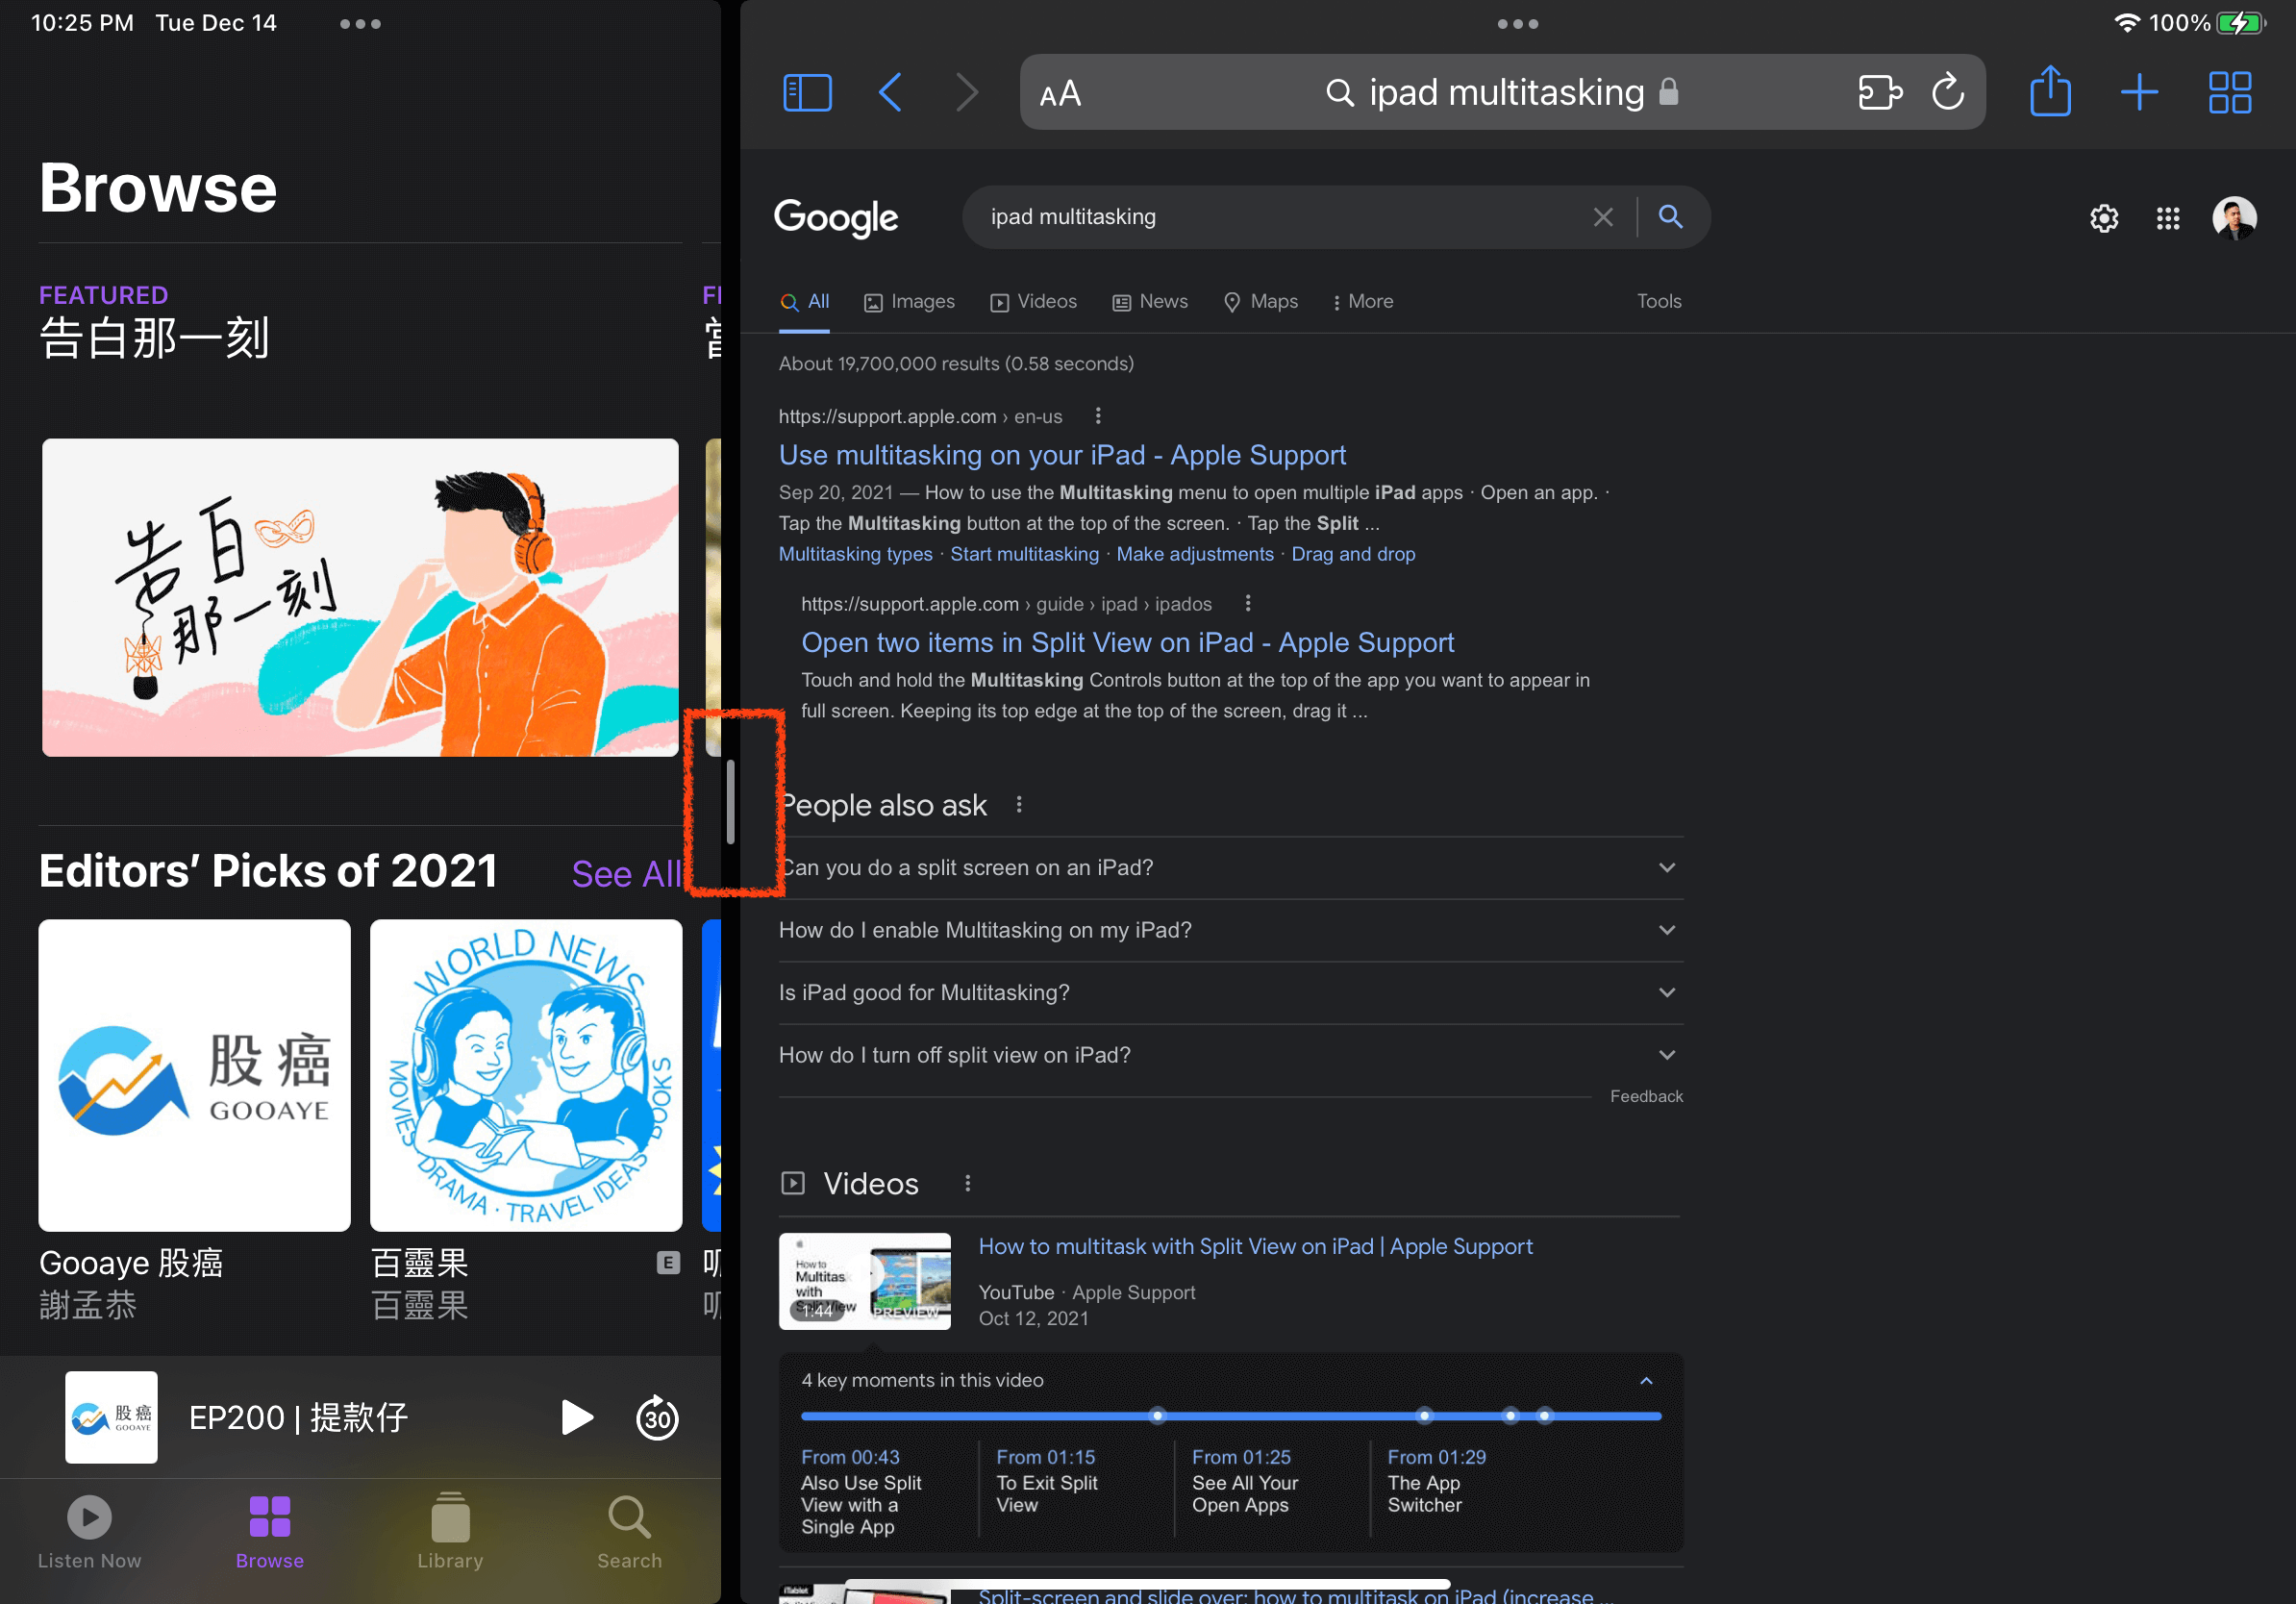Open the Split View video thumbnail
The height and width of the screenshot is (1604, 2296).
click(865, 1281)
